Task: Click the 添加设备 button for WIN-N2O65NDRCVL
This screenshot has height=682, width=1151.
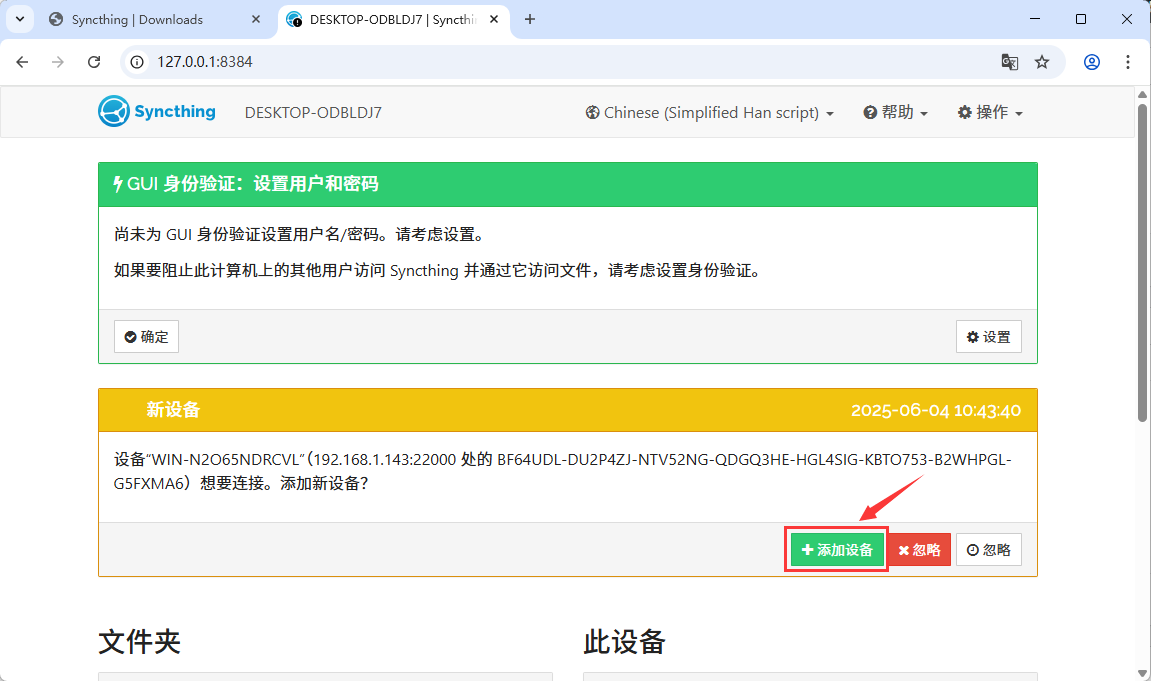Action: (x=836, y=549)
